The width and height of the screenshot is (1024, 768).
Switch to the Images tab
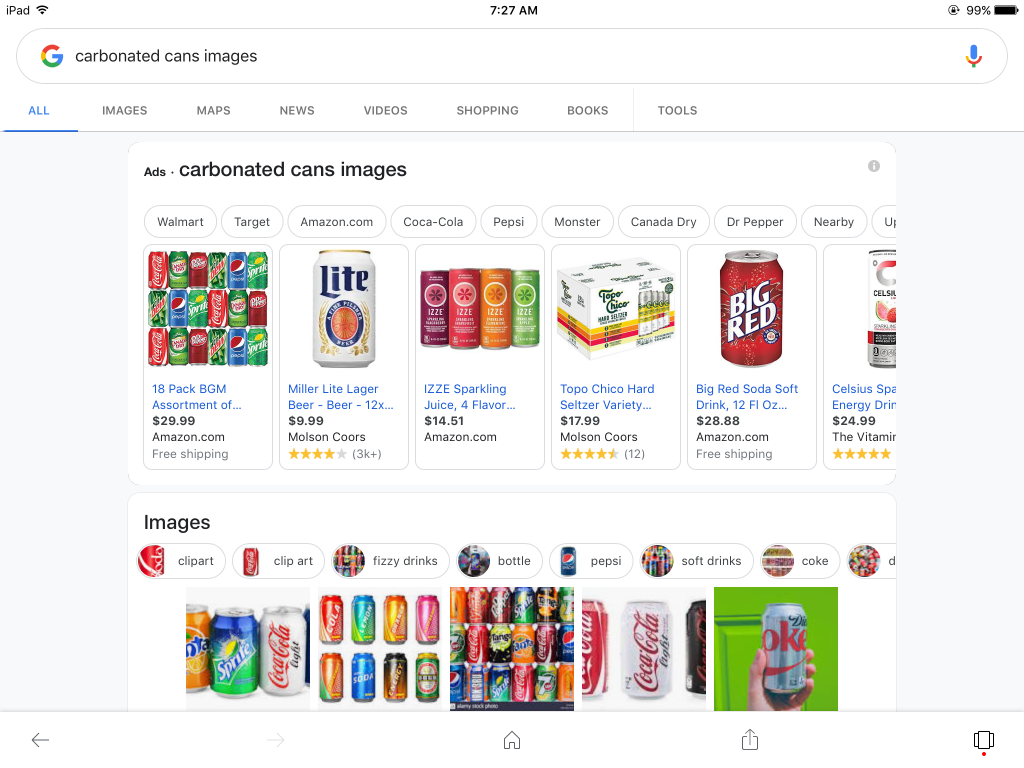(x=124, y=111)
